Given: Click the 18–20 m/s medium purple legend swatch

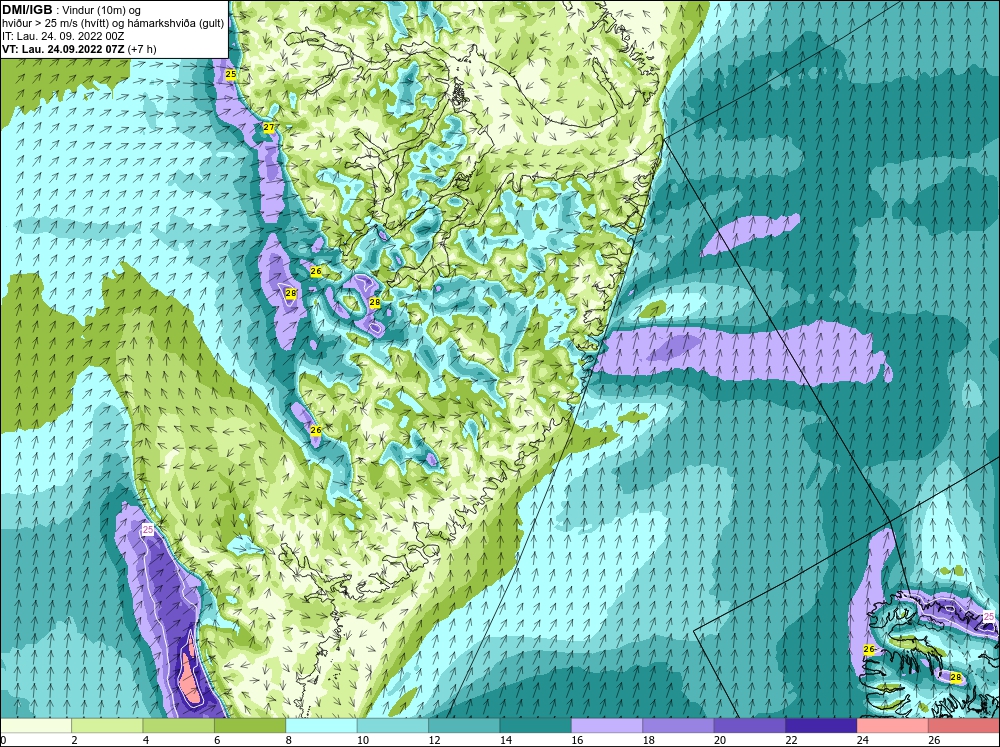Looking at the screenshot, I should pyautogui.click(x=679, y=726).
